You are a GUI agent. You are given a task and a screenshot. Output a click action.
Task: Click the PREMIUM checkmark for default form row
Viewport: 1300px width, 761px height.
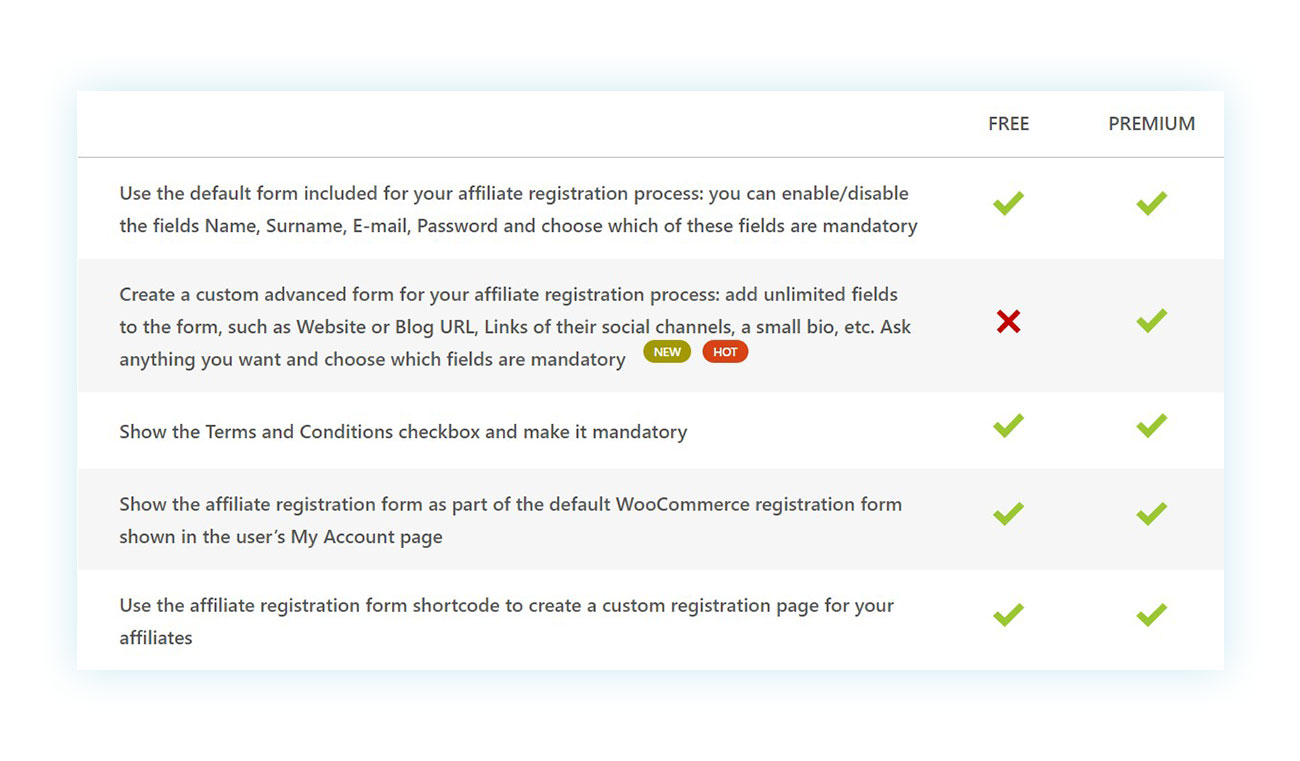point(1151,204)
